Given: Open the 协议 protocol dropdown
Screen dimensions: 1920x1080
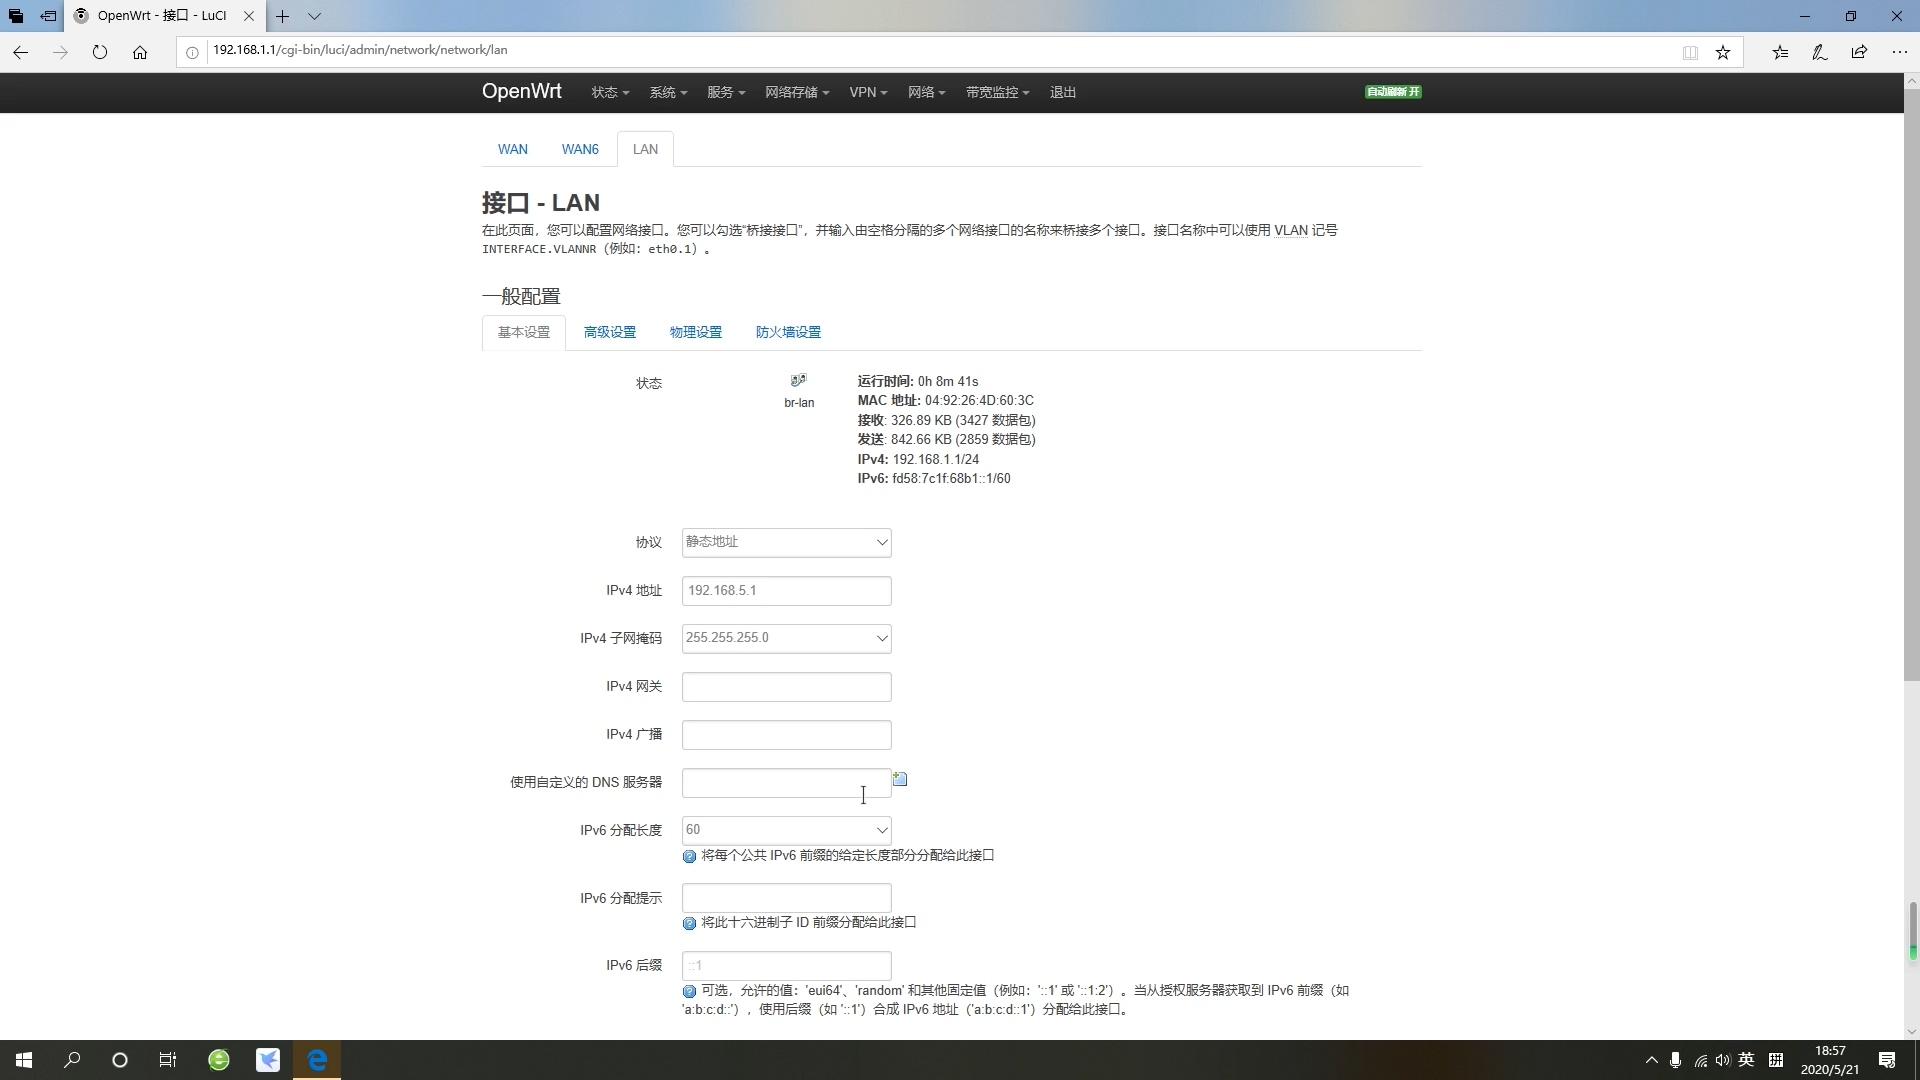Looking at the screenshot, I should 786,542.
